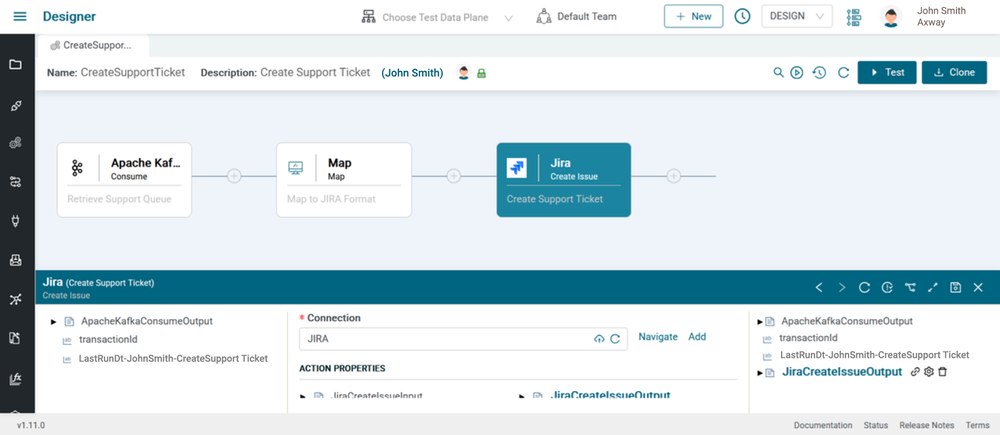Image resolution: width=1000 pixels, height=435 pixels.
Task: Expand ApacheKafkaConsumeOutput in left tree
Action: point(54,321)
